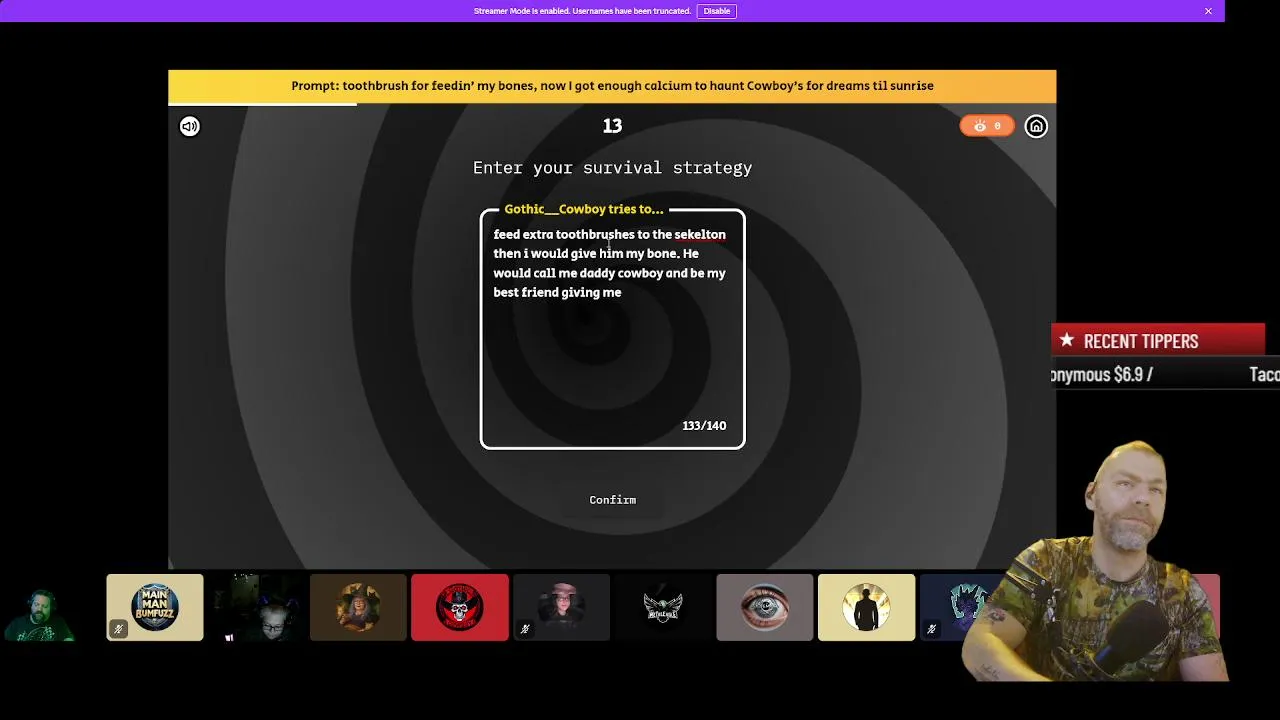Click the '$6.9' tipper ticker text
Screen dimensions: 1280x720
(x=1128, y=374)
